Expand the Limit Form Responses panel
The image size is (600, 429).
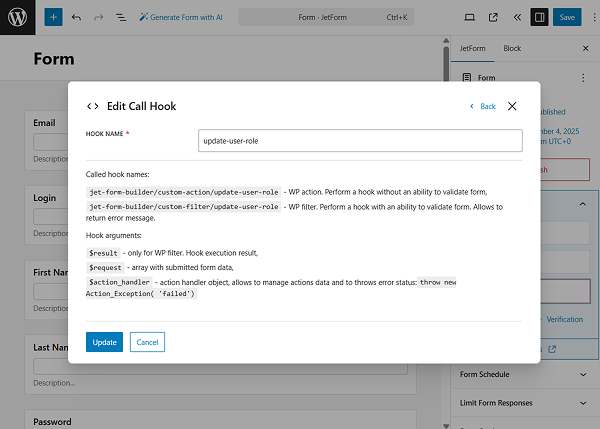524,403
